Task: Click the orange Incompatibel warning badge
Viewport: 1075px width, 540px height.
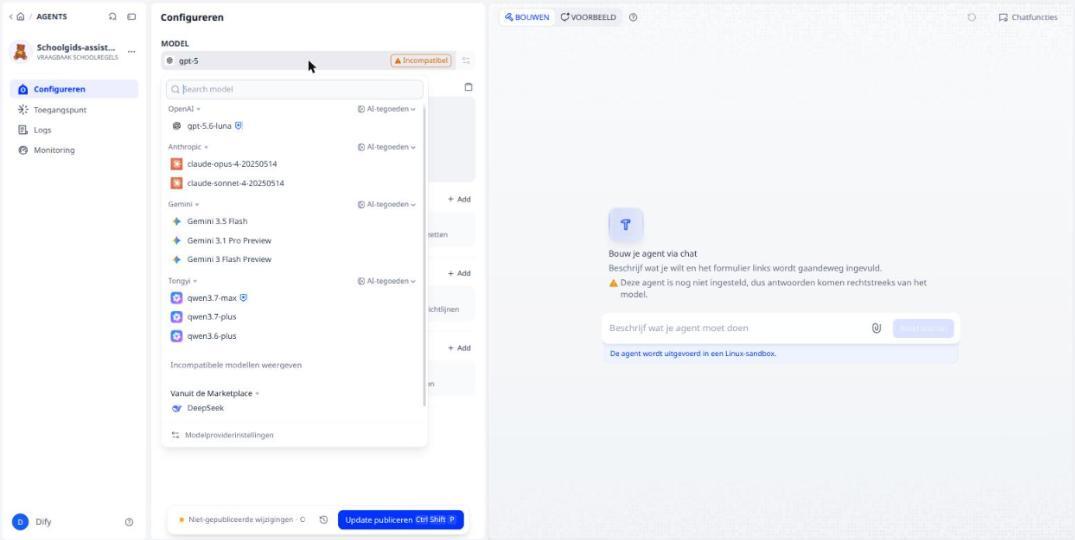Action: pos(421,60)
